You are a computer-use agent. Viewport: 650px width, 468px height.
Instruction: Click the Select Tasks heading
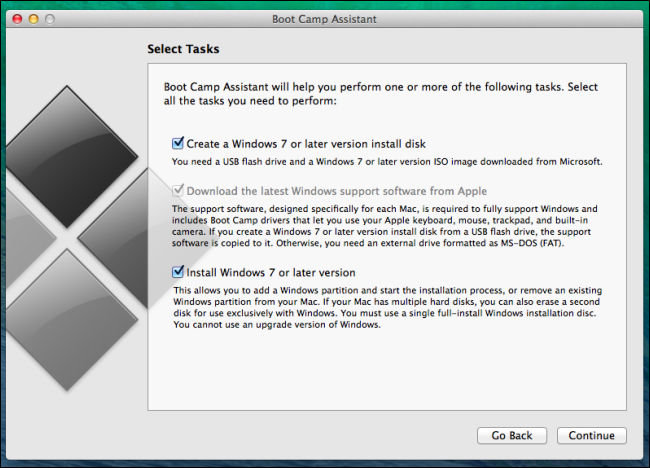pos(183,49)
